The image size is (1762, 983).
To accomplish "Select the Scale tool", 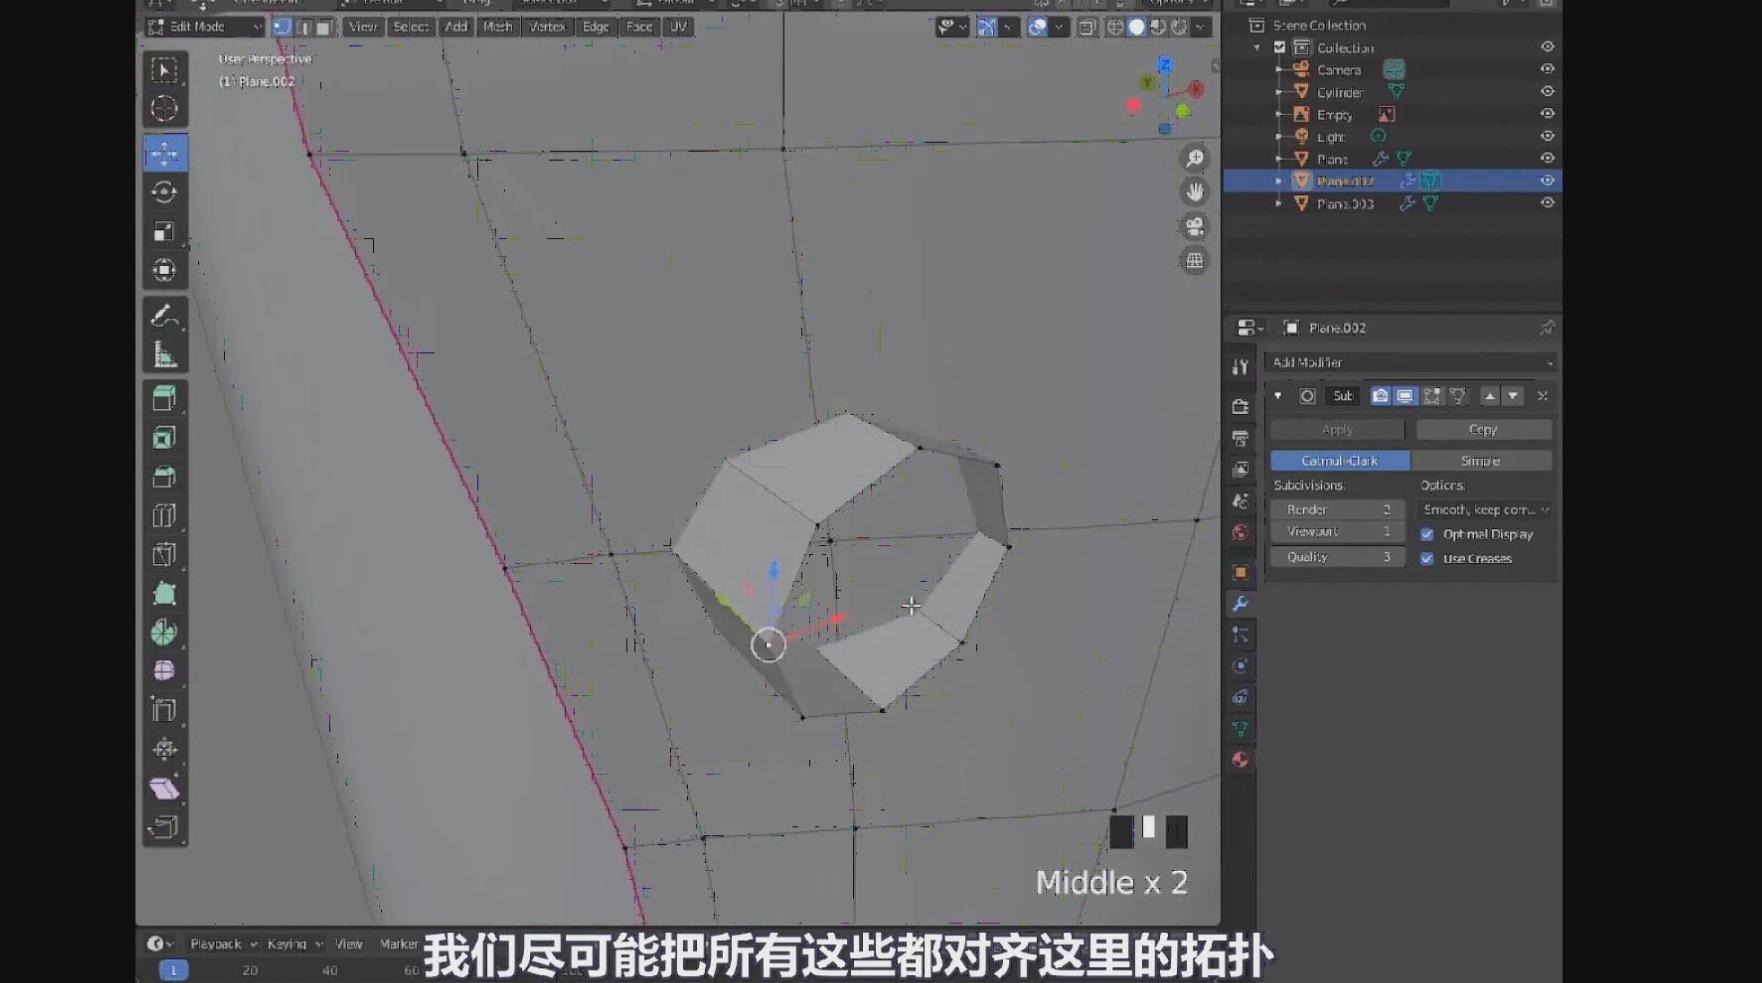I will (164, 231).
